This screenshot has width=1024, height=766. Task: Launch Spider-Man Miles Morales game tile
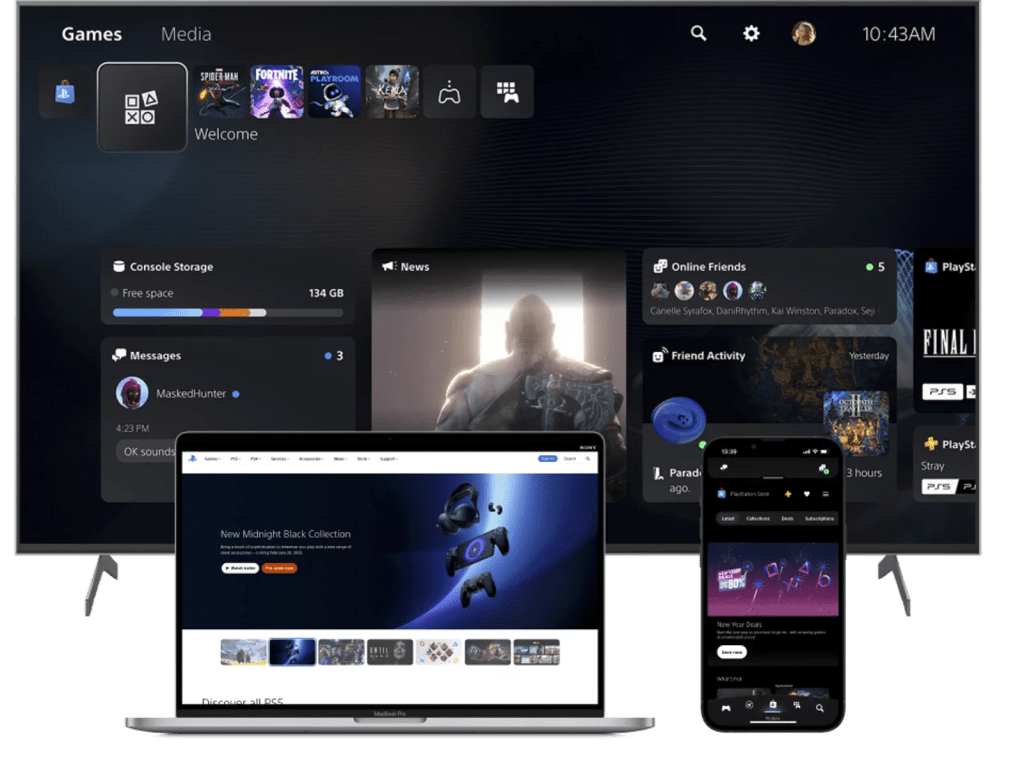click(219, 91)
